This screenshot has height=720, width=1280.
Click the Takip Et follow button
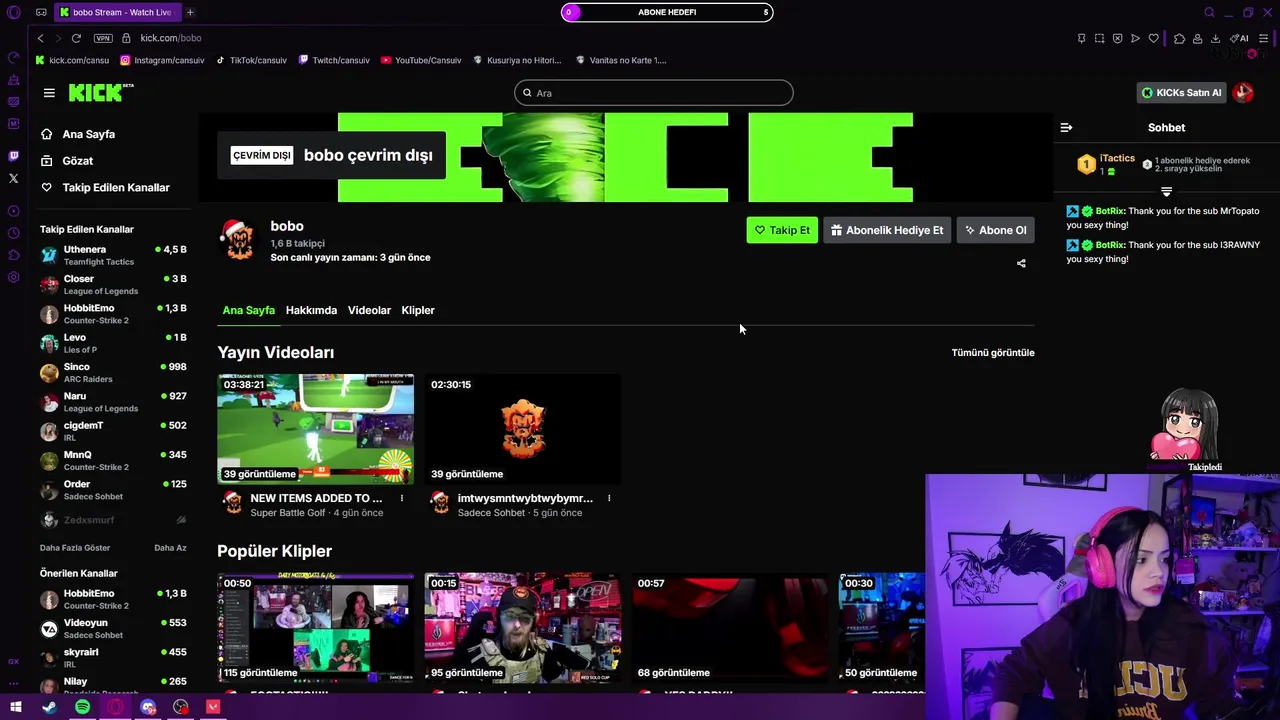[782, 230]
